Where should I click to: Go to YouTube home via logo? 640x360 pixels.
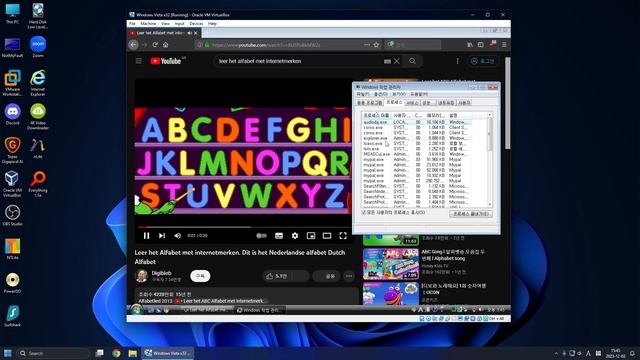click(x=166, y=61)
